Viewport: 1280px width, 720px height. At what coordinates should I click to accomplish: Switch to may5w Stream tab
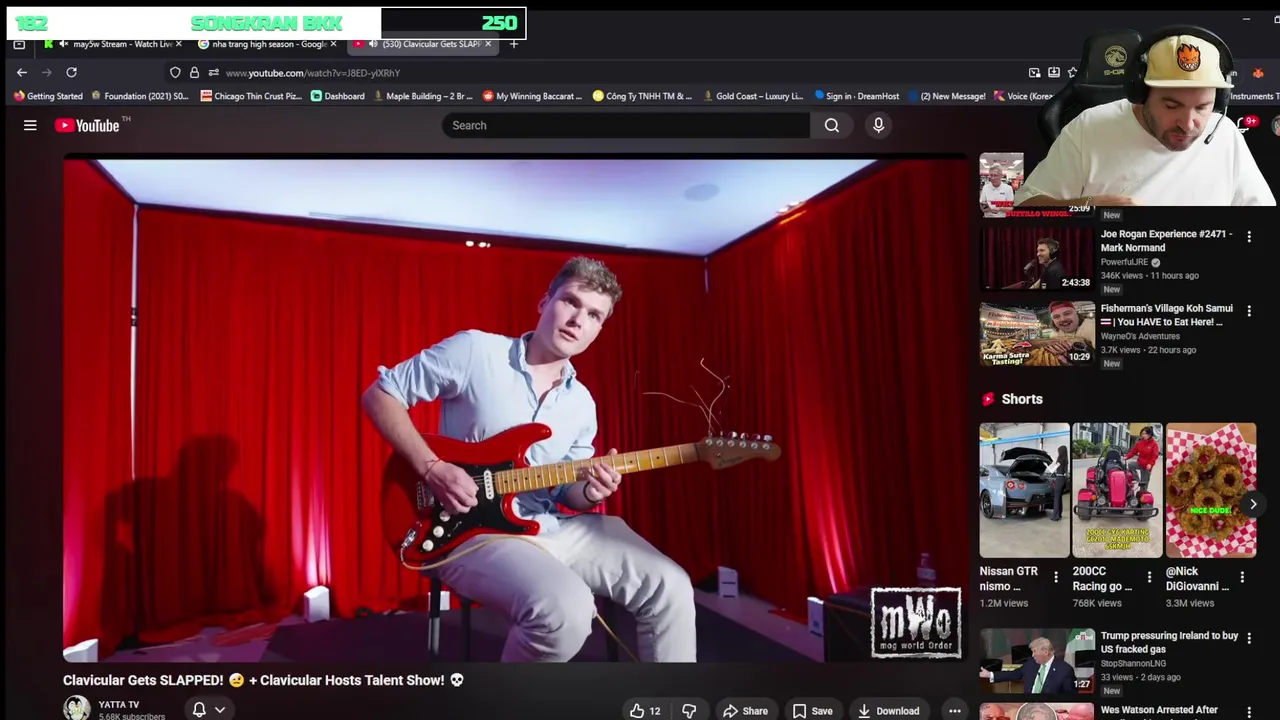coord(113,44)
